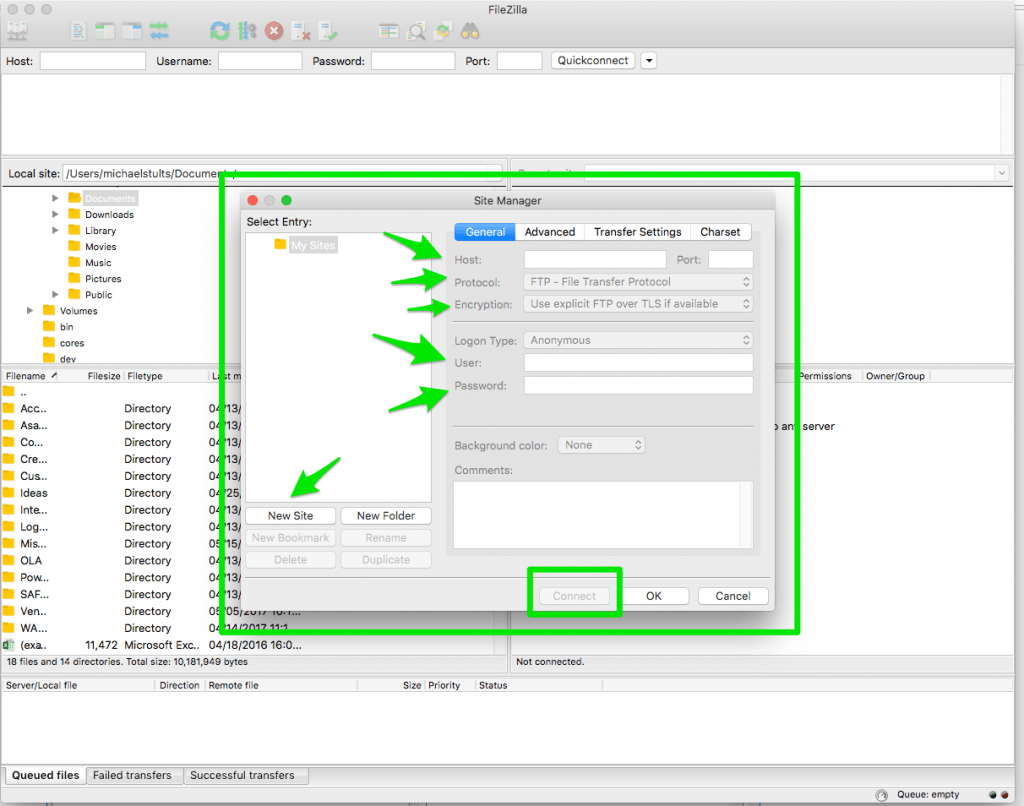The height and width of the screenshot is (806, 1024).
Task: Click the Host input field
Action: (x=594, y=259)
